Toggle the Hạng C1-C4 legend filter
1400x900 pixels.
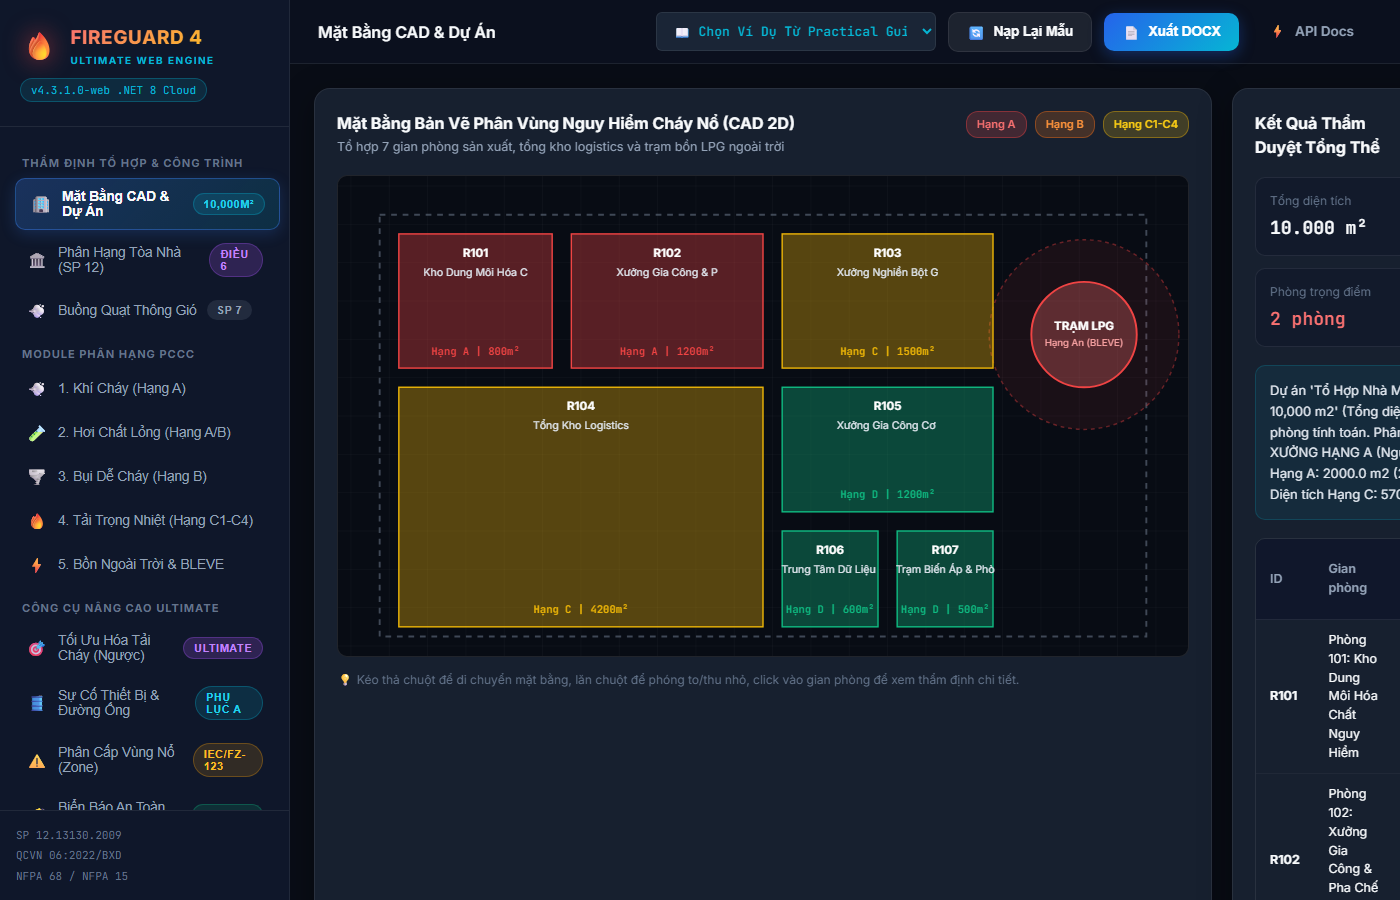[1146, 124]
